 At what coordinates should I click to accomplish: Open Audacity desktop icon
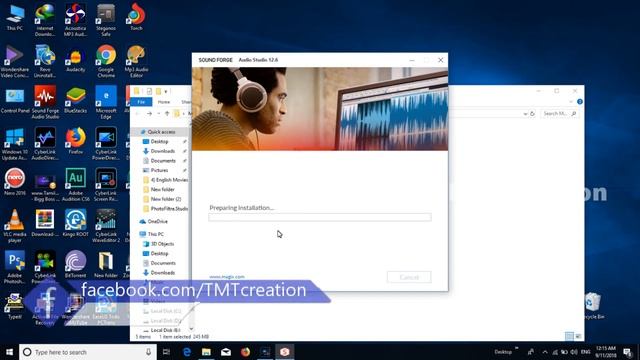point(76,60)
